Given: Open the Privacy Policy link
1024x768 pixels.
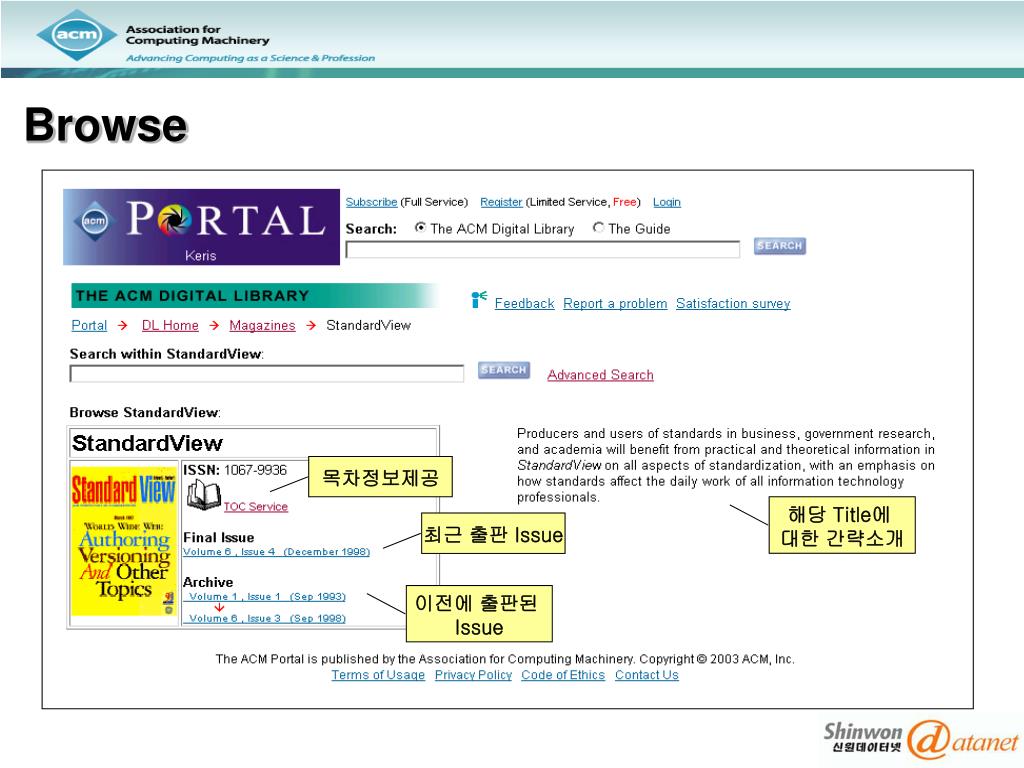Looking at the screenshot, I should (x=473, y=675).
